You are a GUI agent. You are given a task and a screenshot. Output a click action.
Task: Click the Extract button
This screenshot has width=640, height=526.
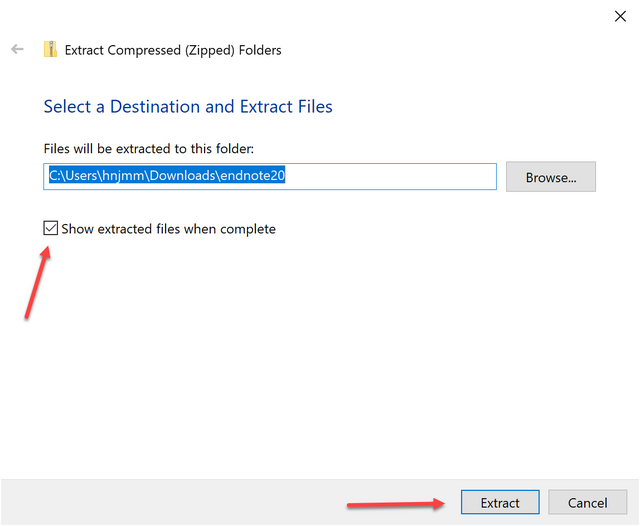click(x=500, y=502)
